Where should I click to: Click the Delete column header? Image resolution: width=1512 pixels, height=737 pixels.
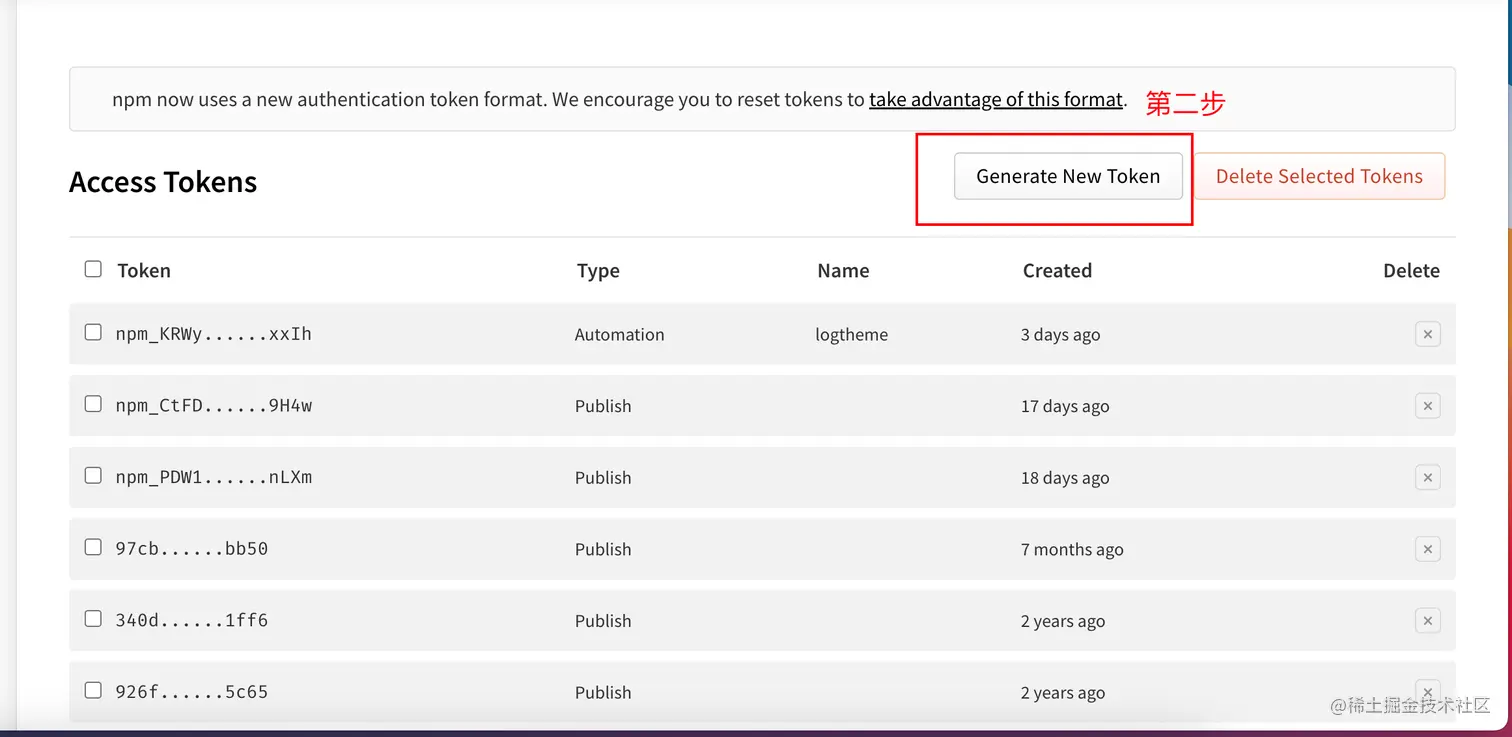1411,270
